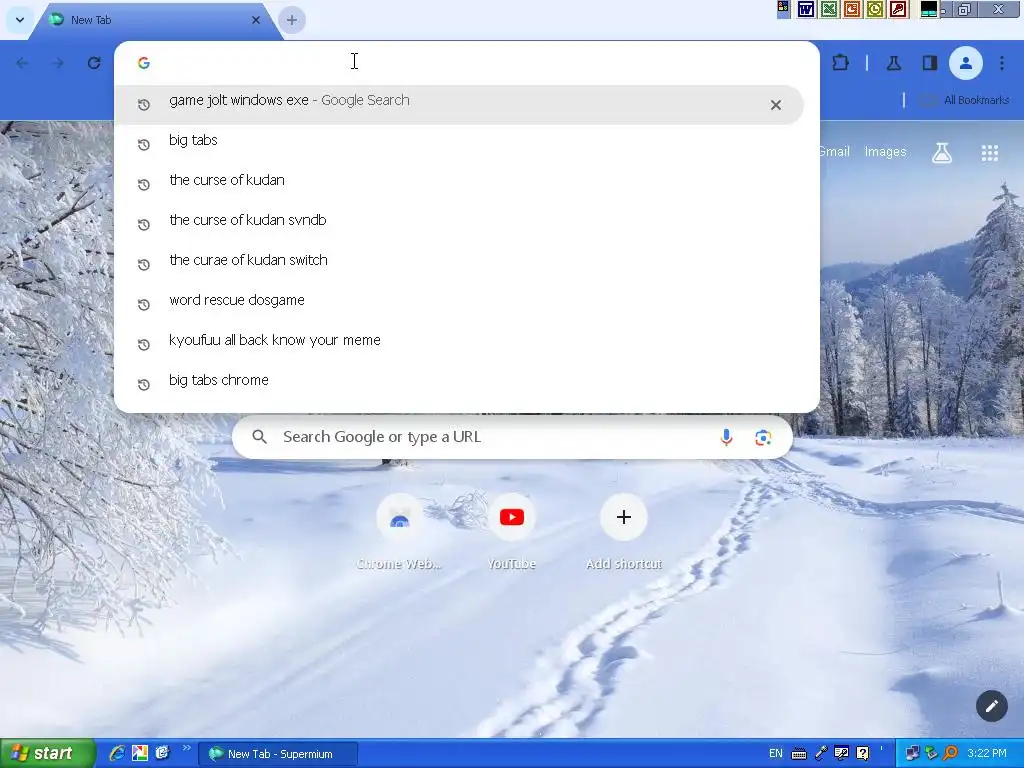
Task: Open the three-dot browser menu
Action: (1002, 63)
